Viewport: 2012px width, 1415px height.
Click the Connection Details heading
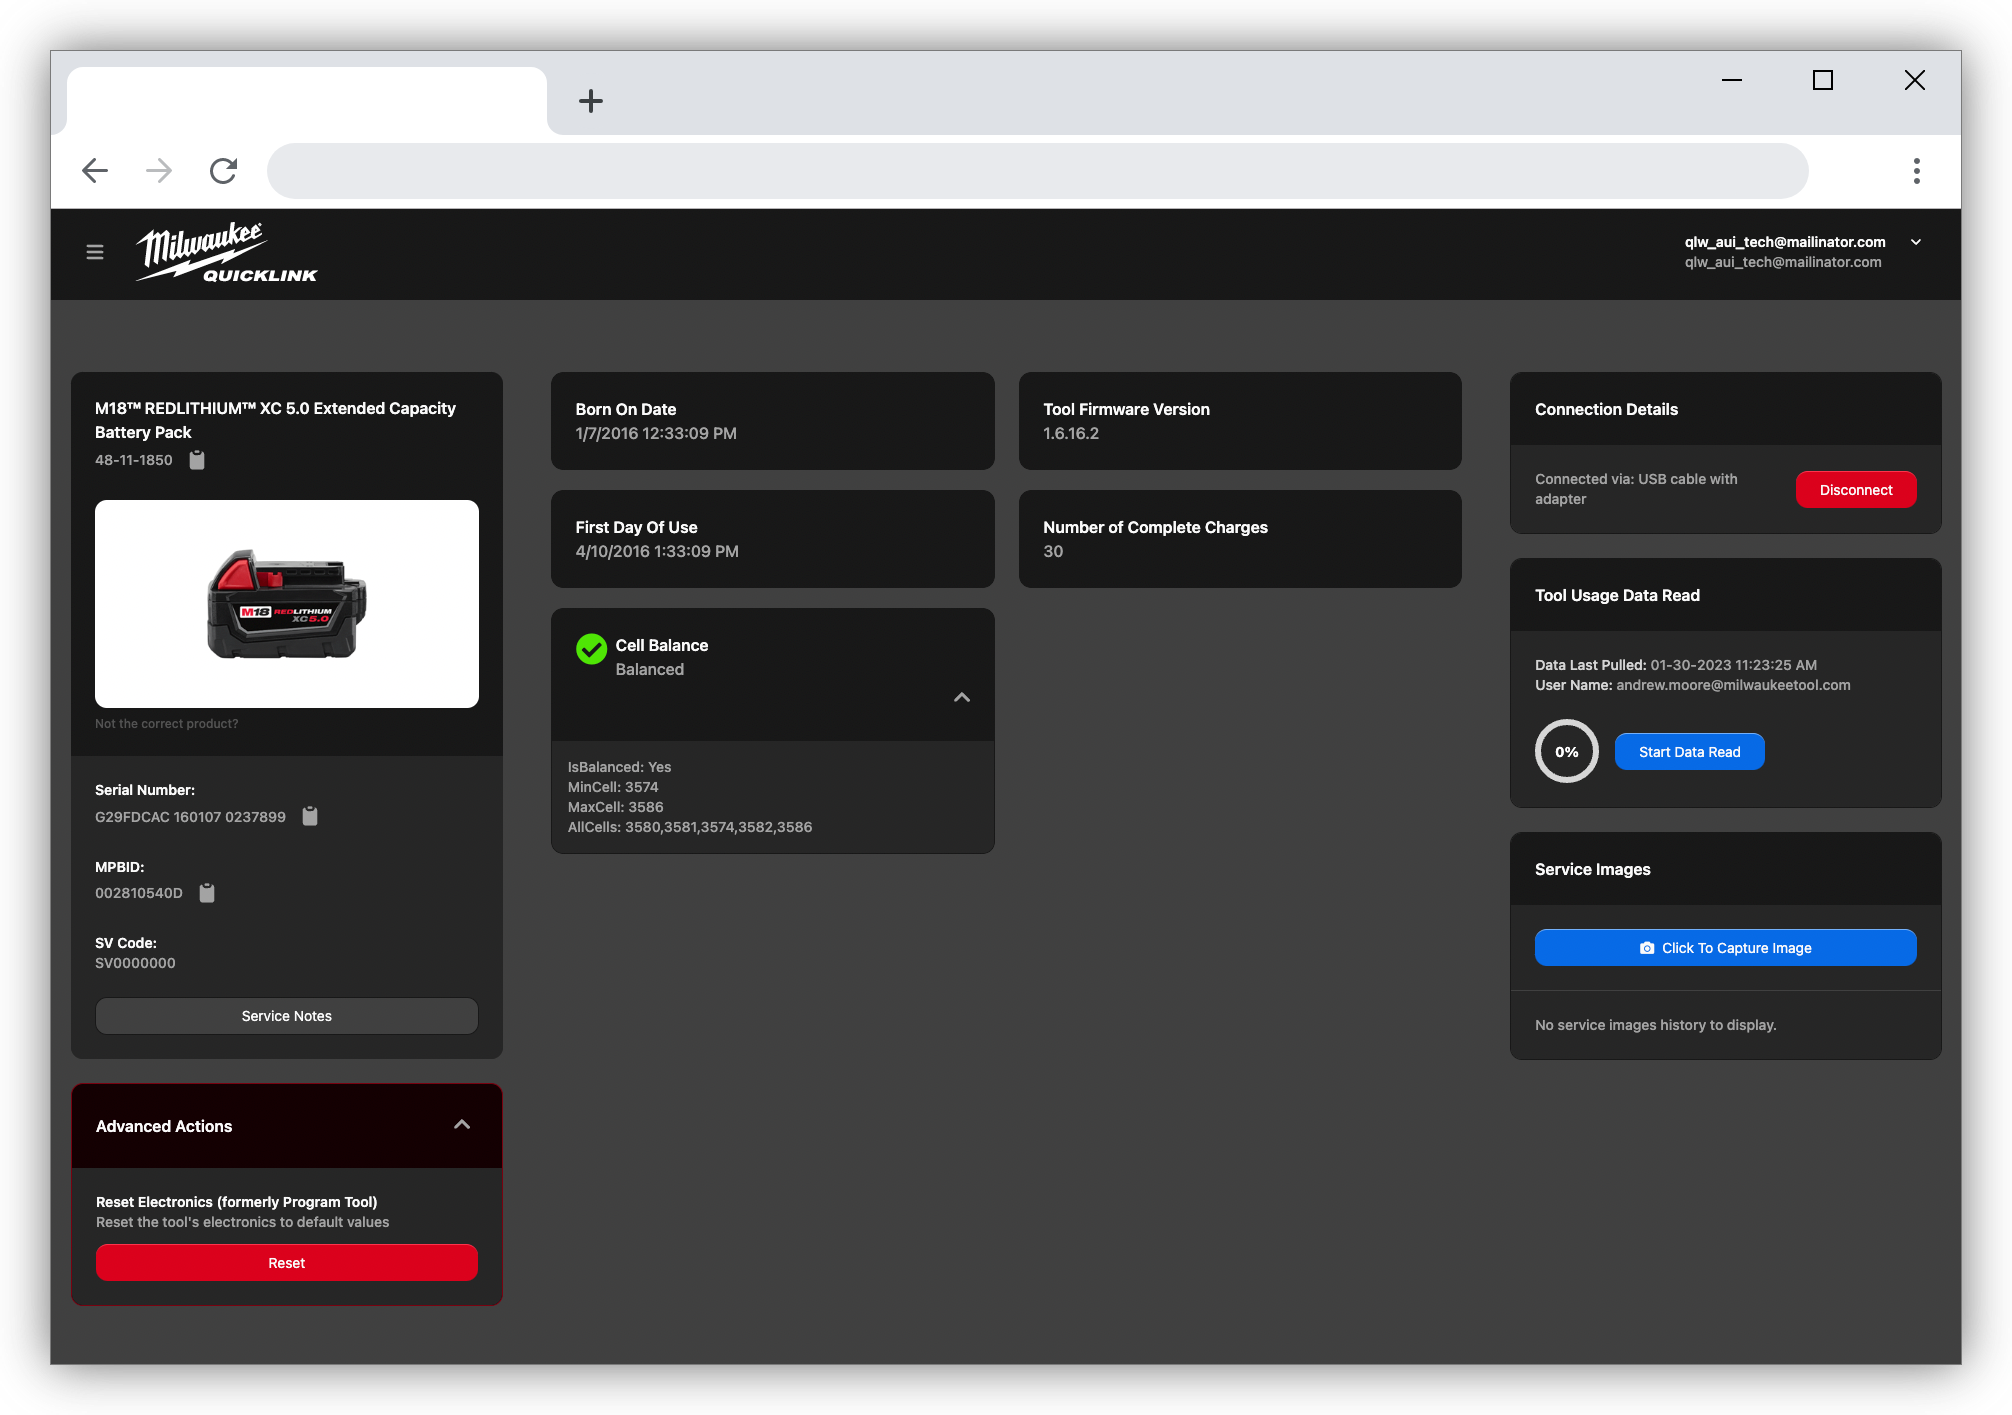click(x=1606, y=409)
